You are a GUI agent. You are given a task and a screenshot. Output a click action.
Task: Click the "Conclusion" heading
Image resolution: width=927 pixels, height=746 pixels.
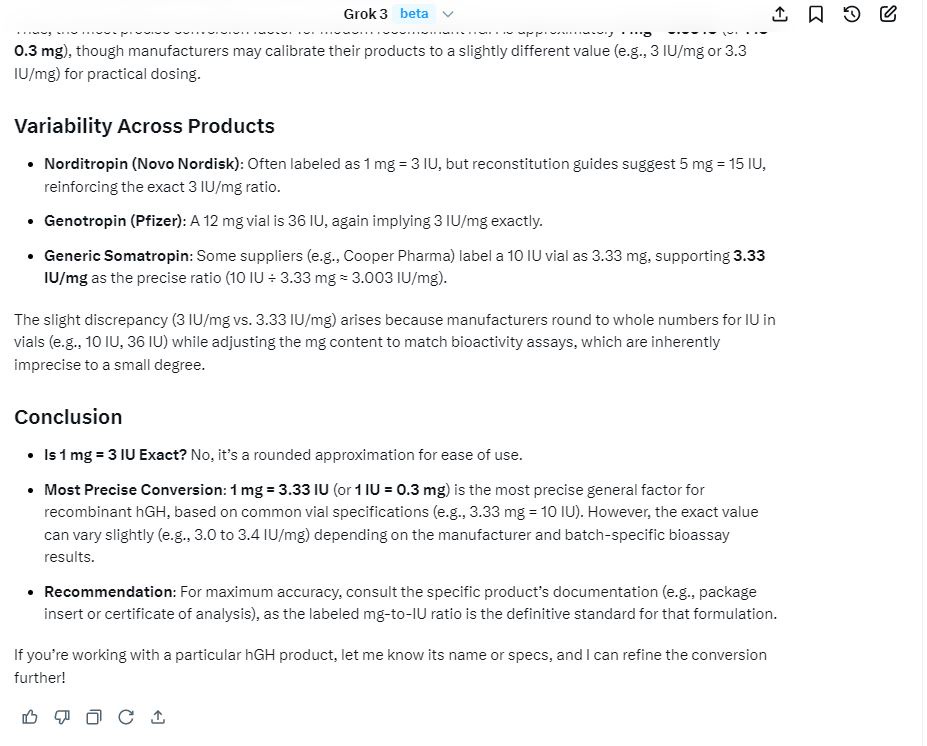pos(68,417)
